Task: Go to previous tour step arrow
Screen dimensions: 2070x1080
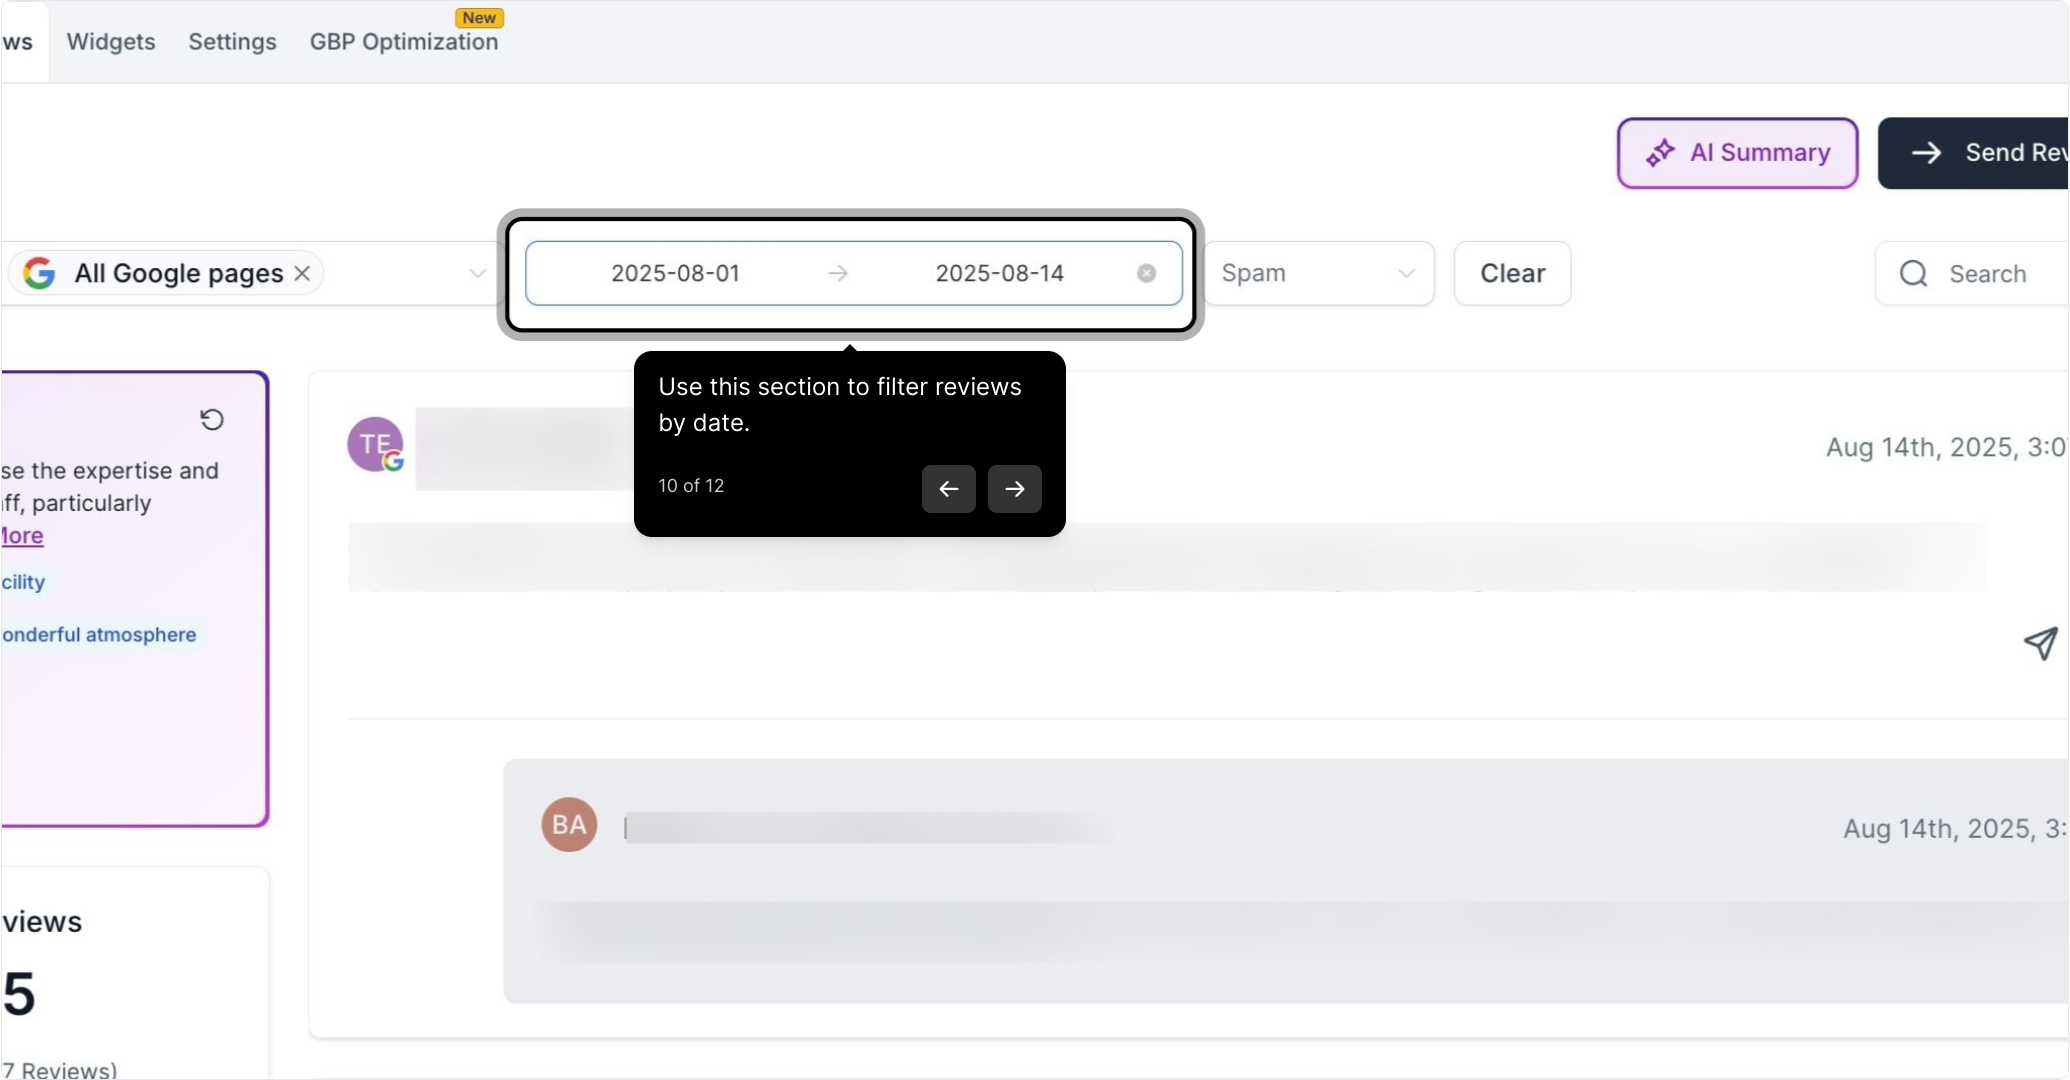Action: pyautogui.click(x=948, y=488)
